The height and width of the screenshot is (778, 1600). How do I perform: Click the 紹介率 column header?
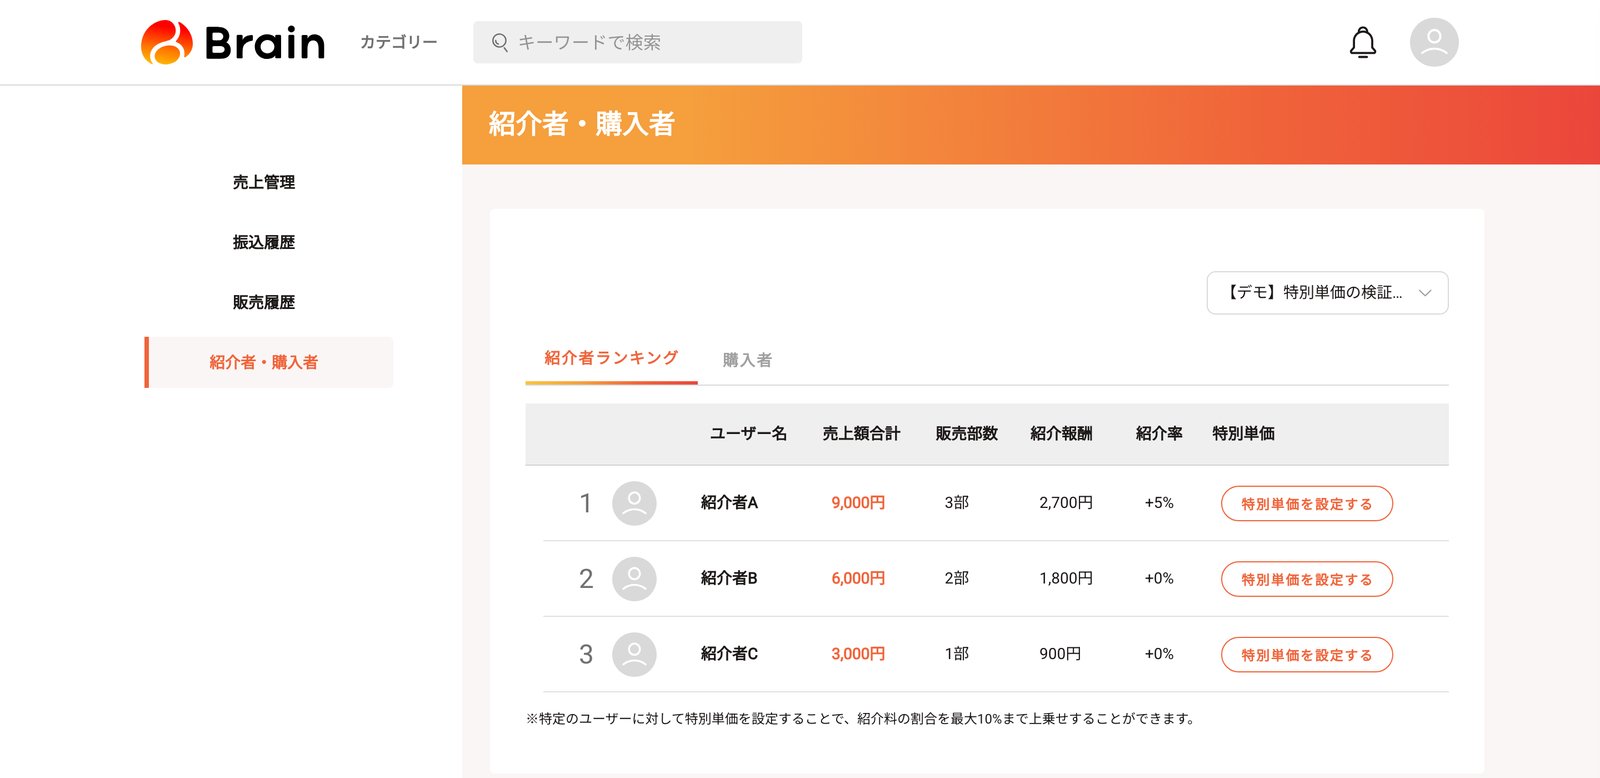[x=1159, y=433]
